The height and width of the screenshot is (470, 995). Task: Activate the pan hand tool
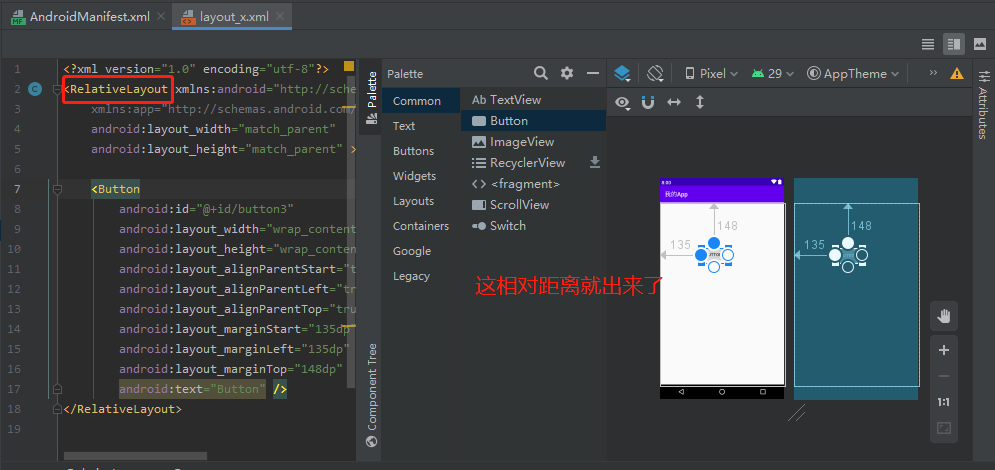pyautogui.click(x=944, y=316)
